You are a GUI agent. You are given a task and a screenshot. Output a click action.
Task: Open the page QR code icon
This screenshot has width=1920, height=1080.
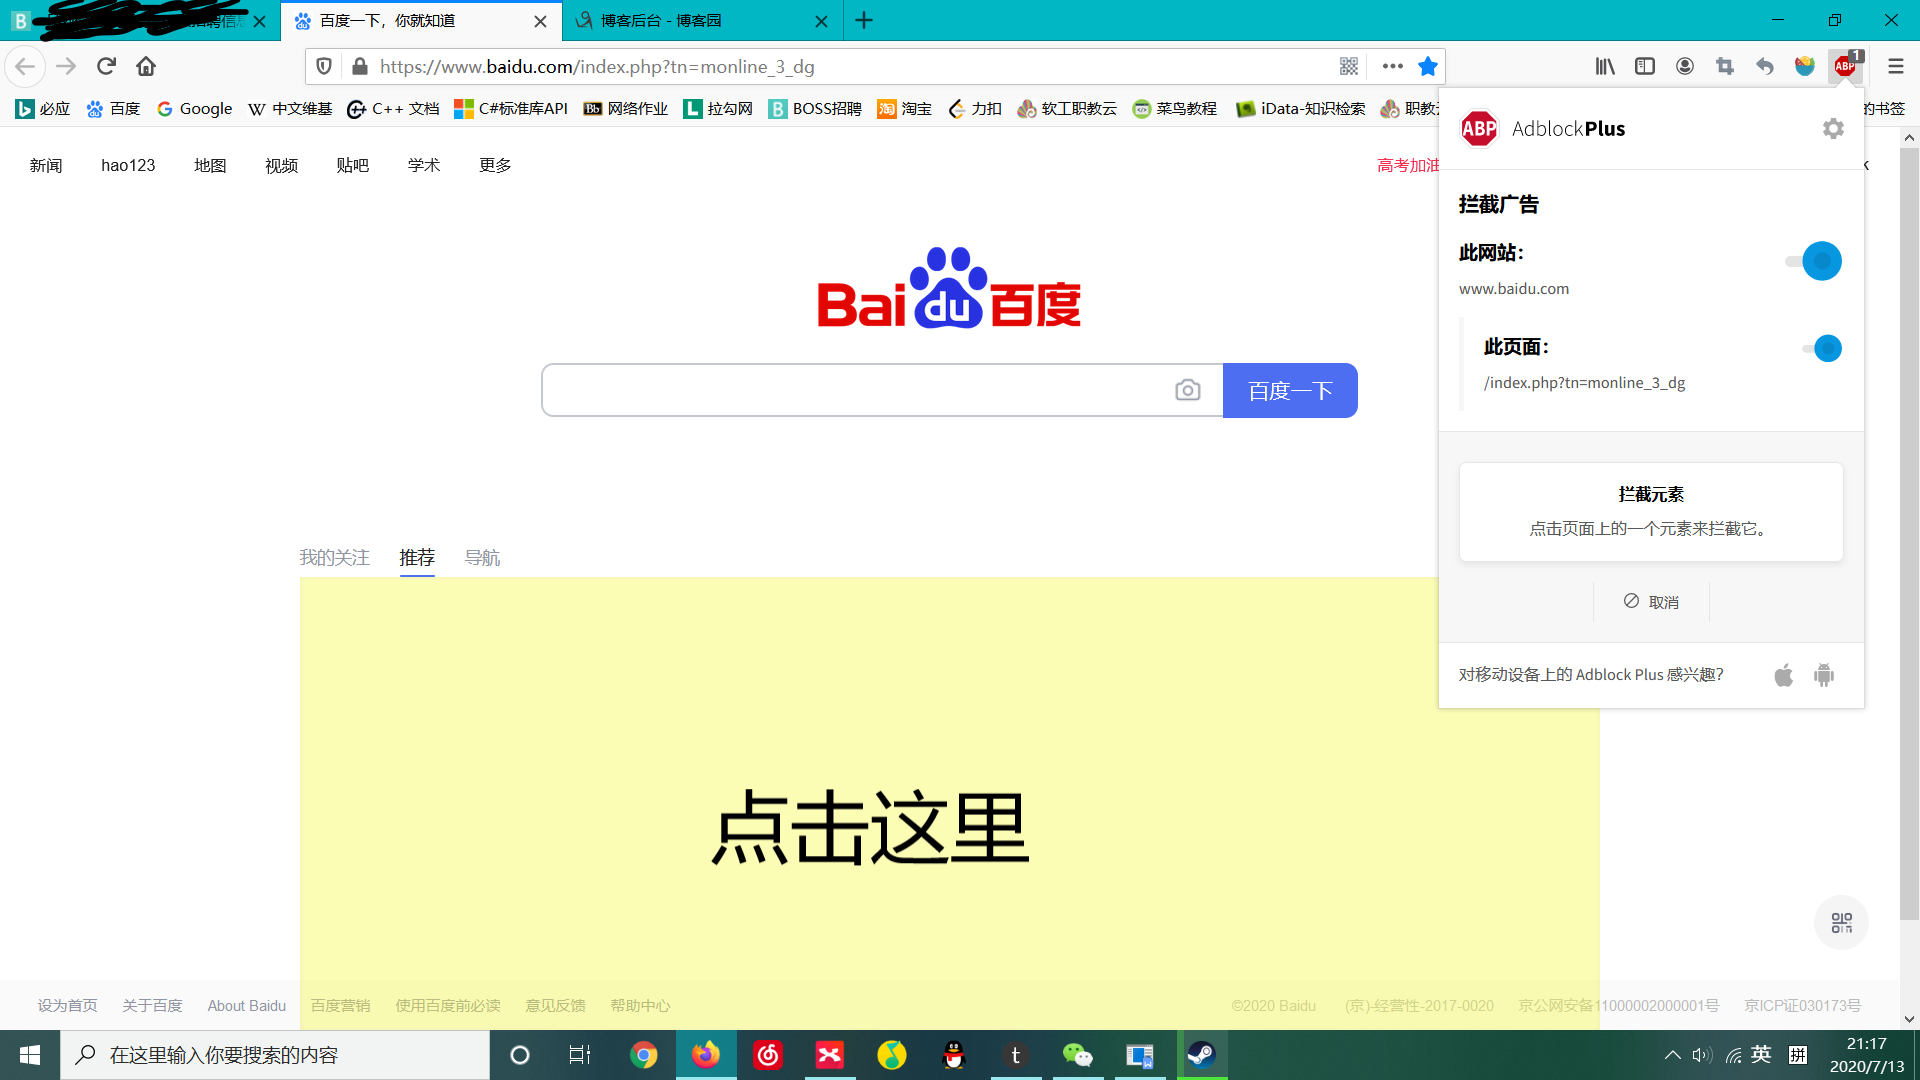point(1349,66)
